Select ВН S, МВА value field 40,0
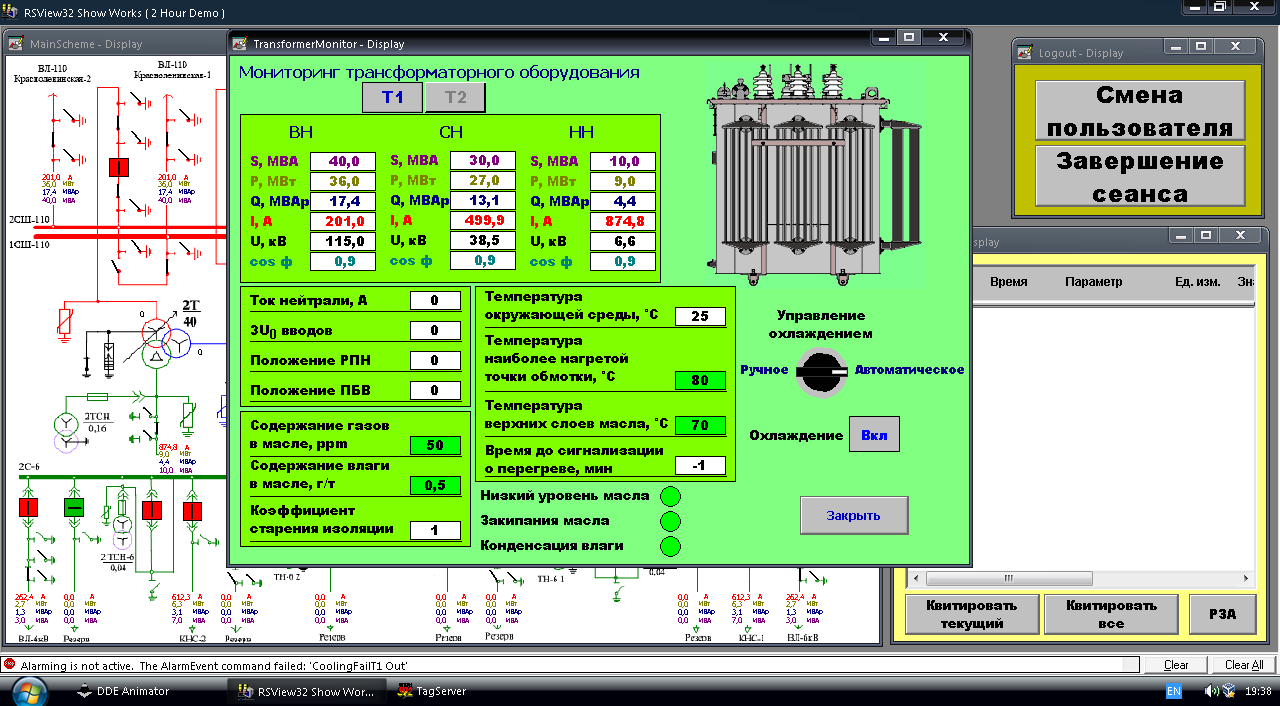The height and width of the screenshot is (706, 1280). [343, 161]
